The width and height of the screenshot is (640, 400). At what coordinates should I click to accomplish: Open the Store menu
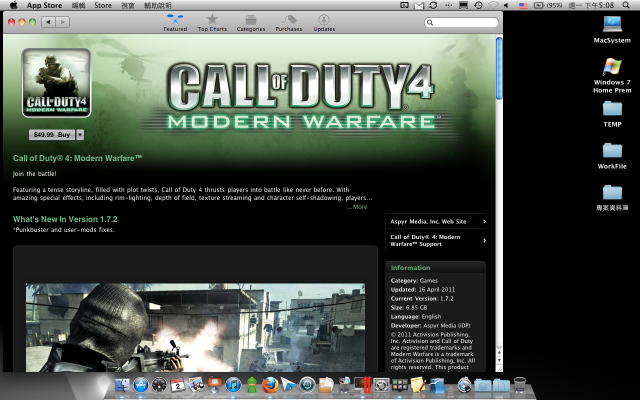pyautogui.click(x=103, y=5)
